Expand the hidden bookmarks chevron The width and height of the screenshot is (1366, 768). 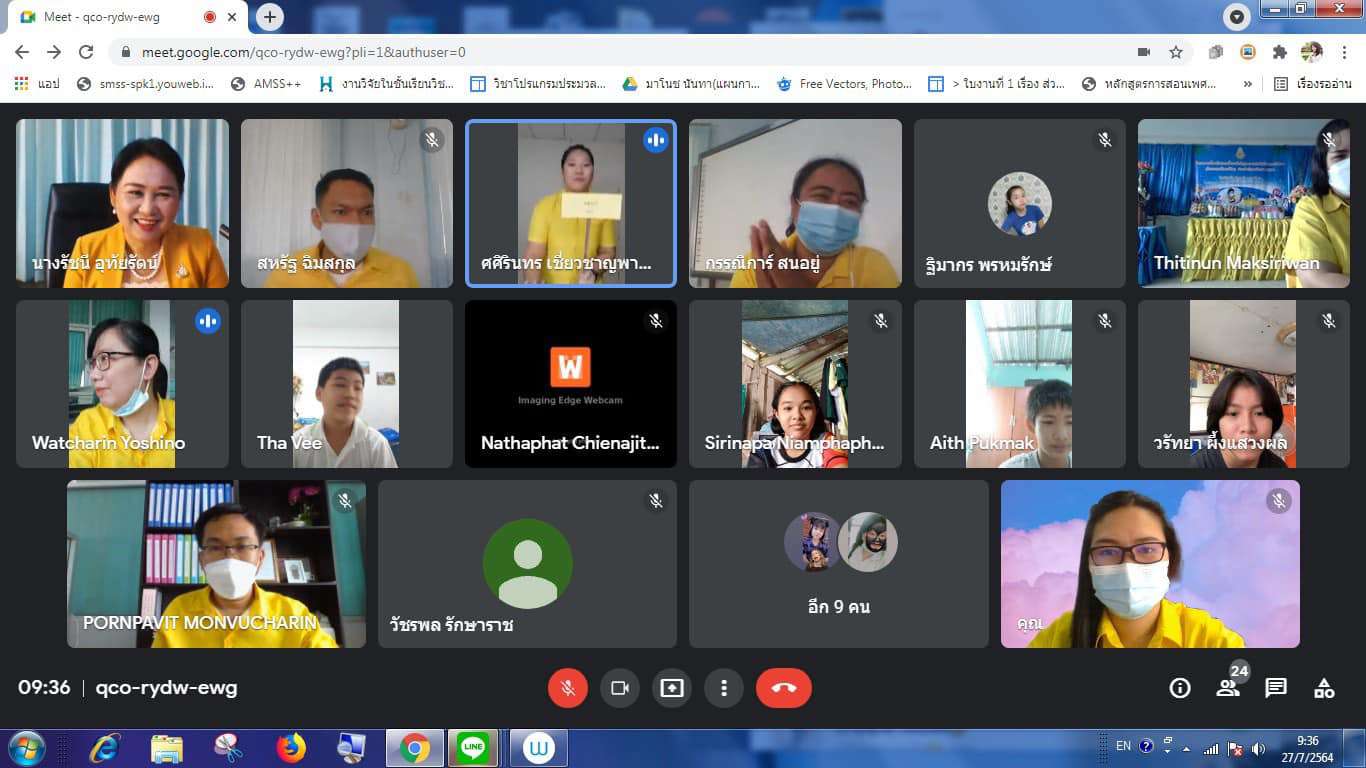click(x=1247, y=84)
